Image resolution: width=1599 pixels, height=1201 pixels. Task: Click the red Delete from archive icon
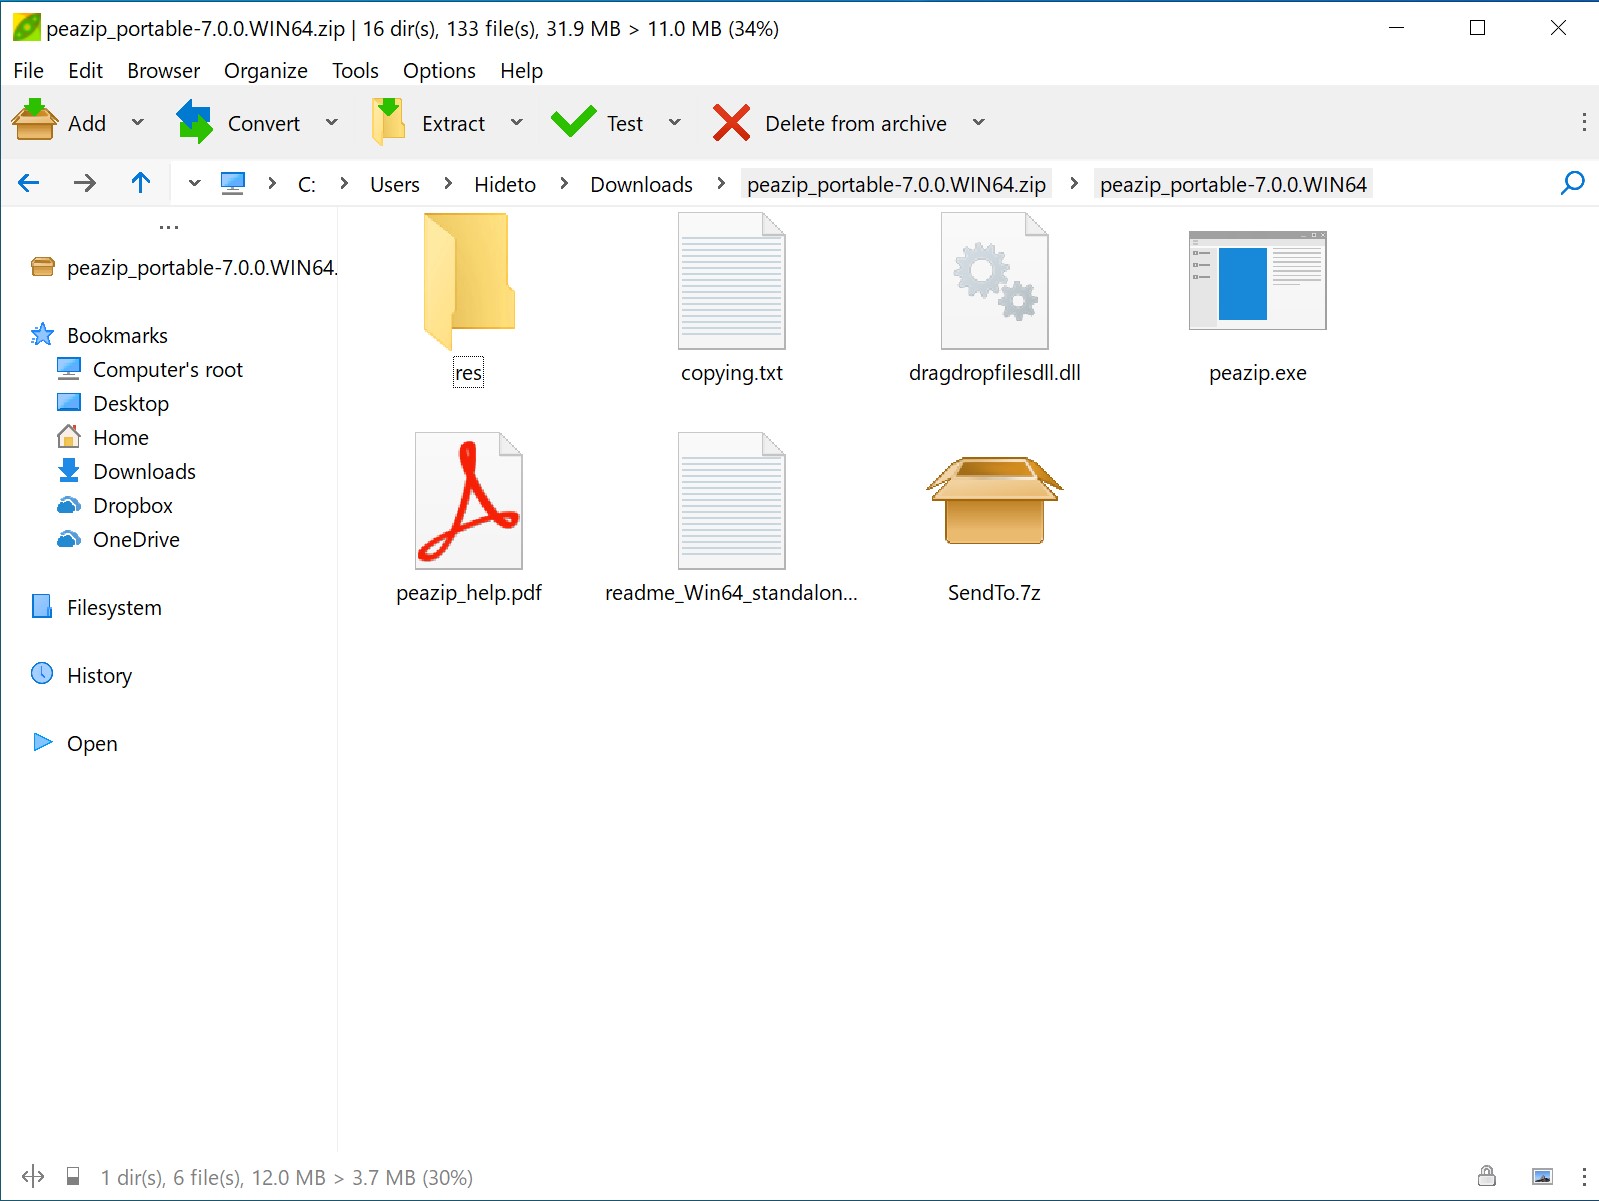pyautogui.click(x=731, y=123)
